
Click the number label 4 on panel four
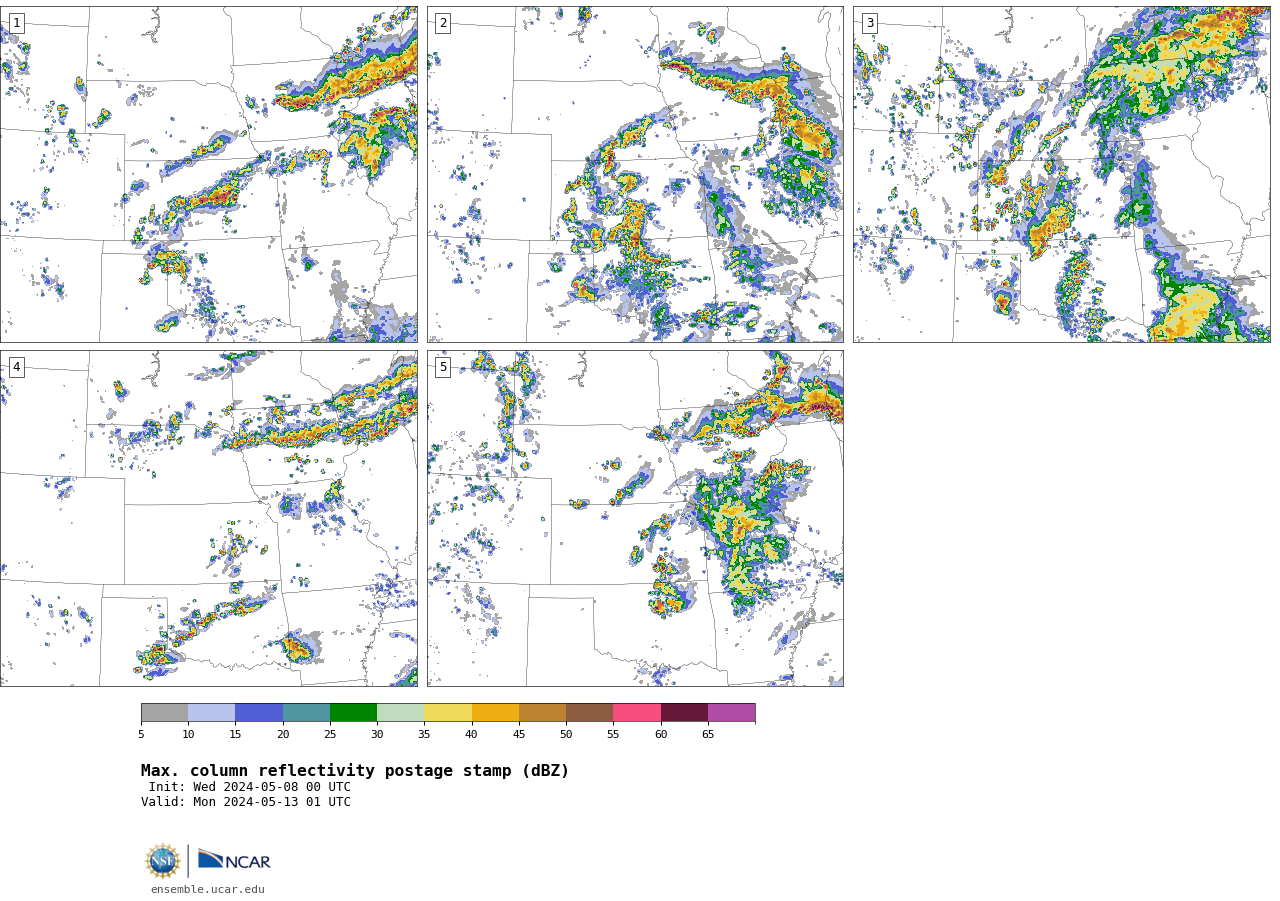(16, 367)
